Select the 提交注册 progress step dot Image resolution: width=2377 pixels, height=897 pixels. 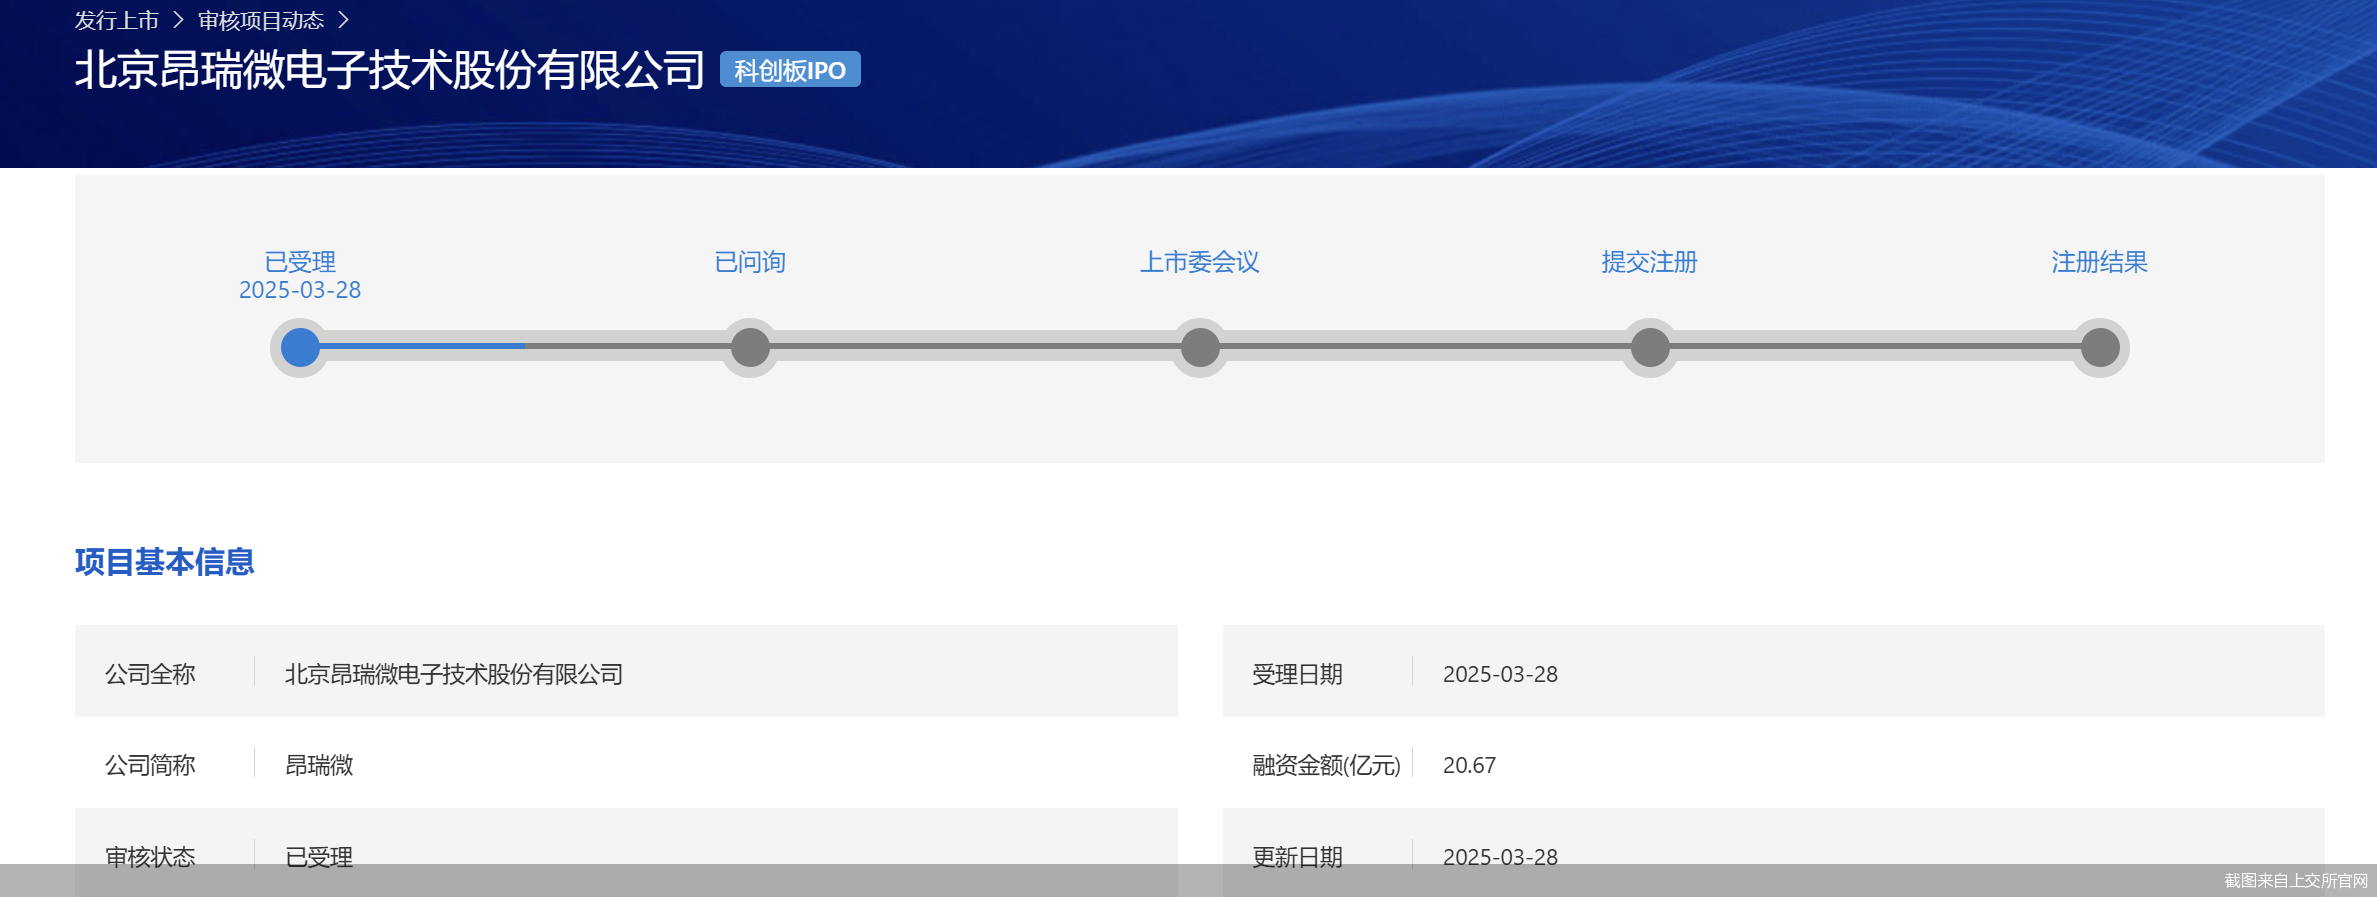(x=1650, y=348)
